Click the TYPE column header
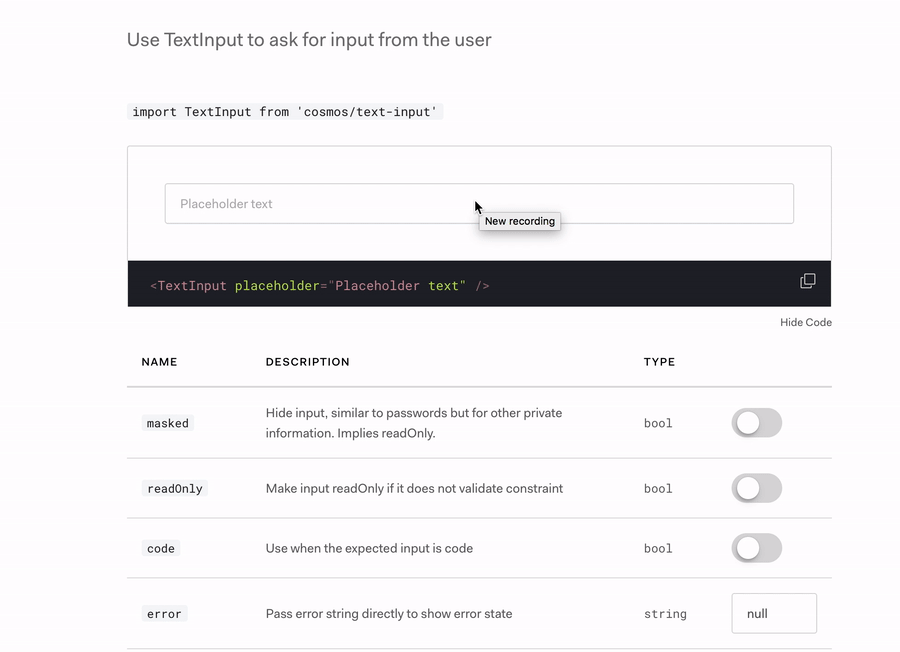Image resolution: width=900 pixels, height=652 pixels. [659, 361]
